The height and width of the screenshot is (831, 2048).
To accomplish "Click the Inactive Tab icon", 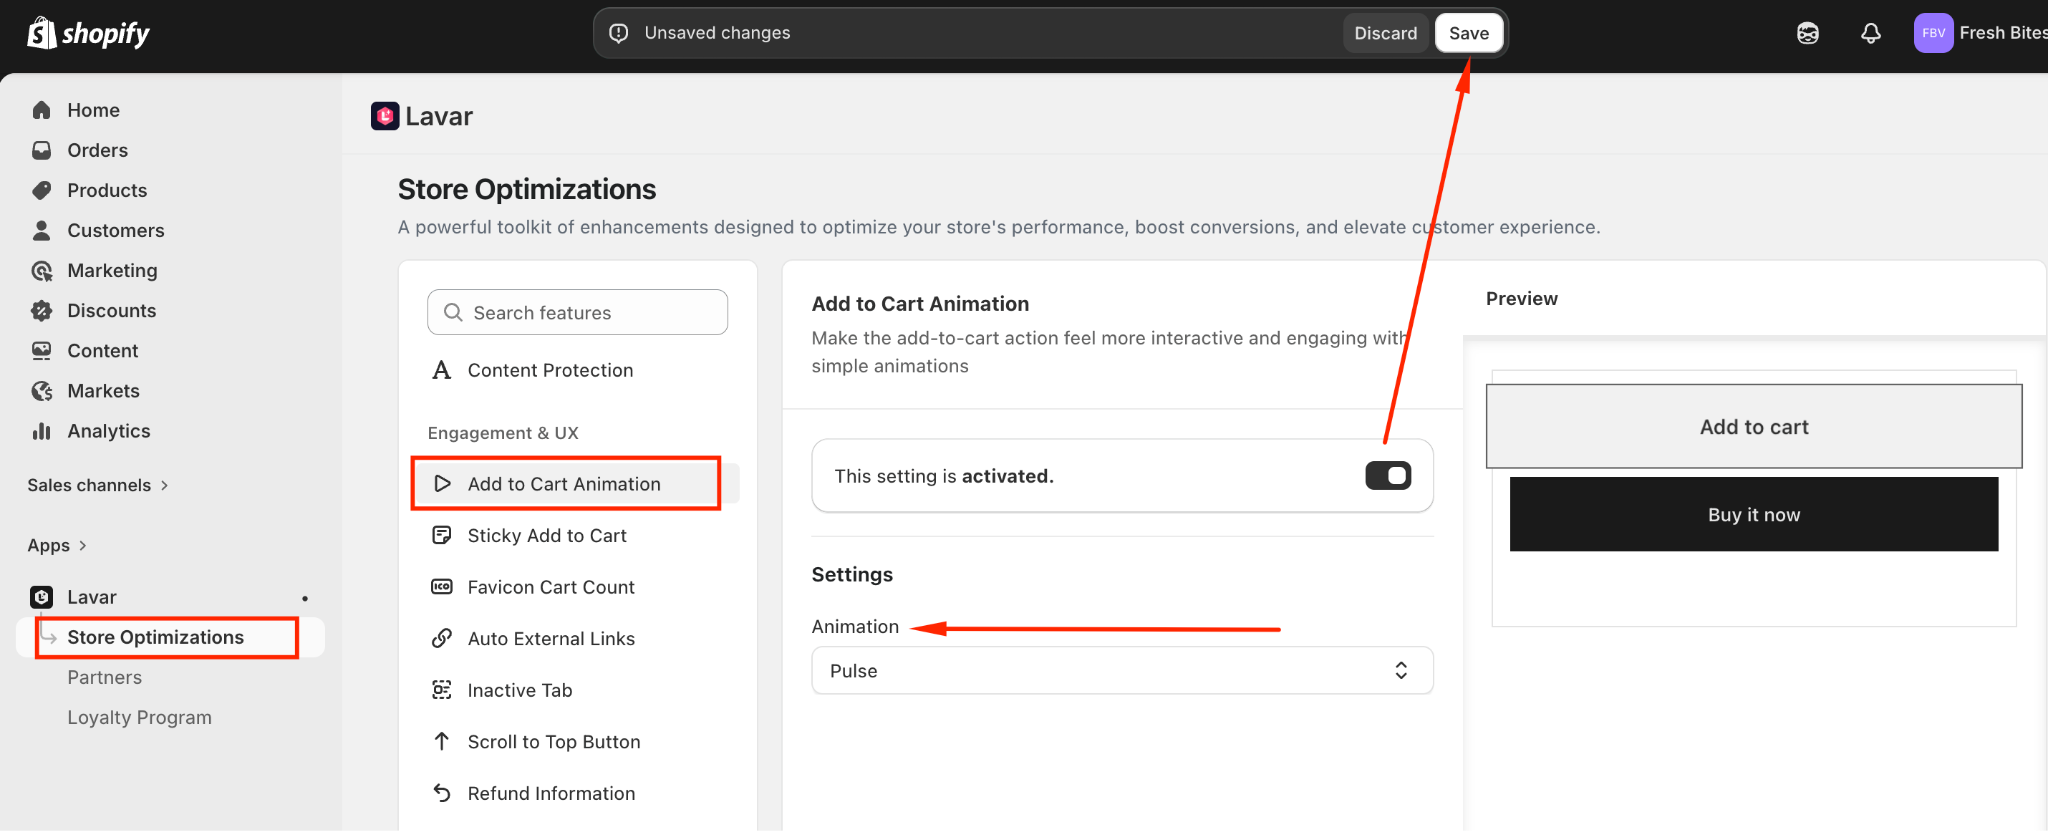I will (441, 690).
